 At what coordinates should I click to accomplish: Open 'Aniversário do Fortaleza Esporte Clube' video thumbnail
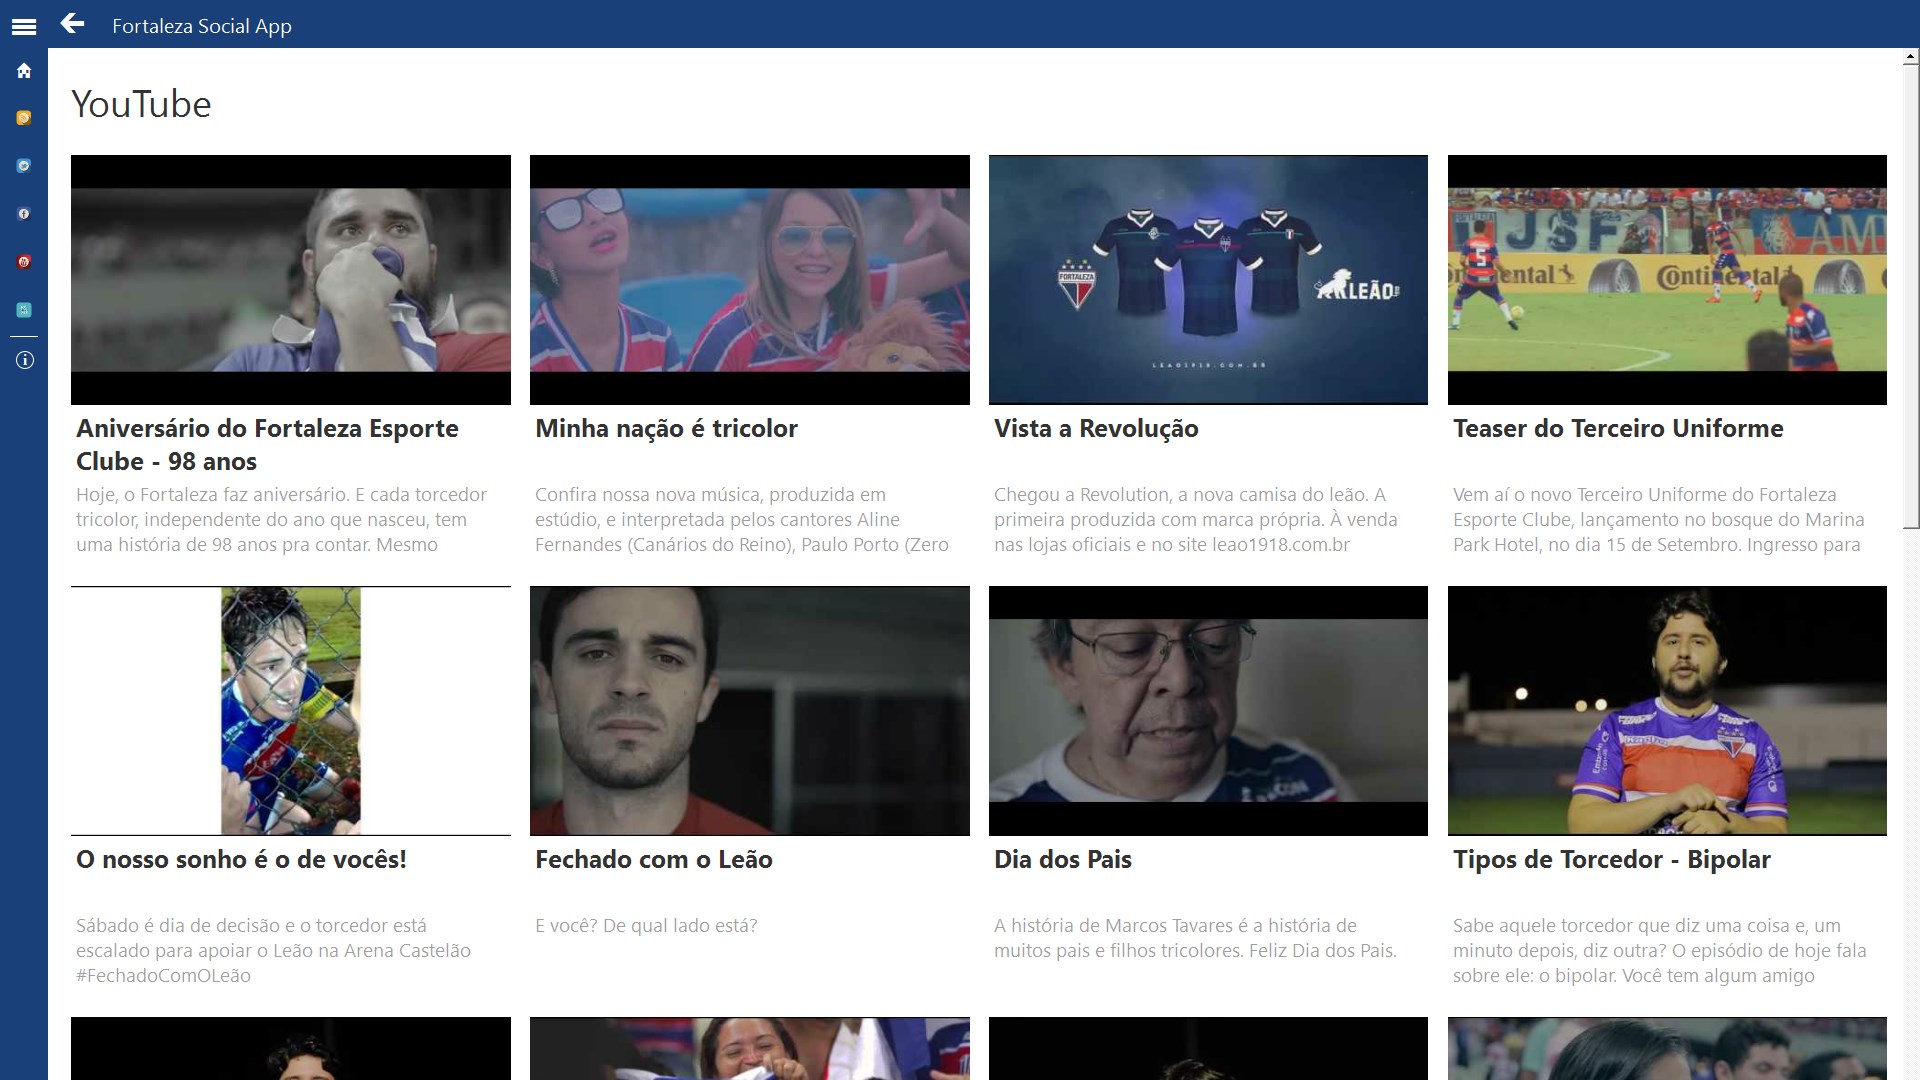click(x=290, y=280)
